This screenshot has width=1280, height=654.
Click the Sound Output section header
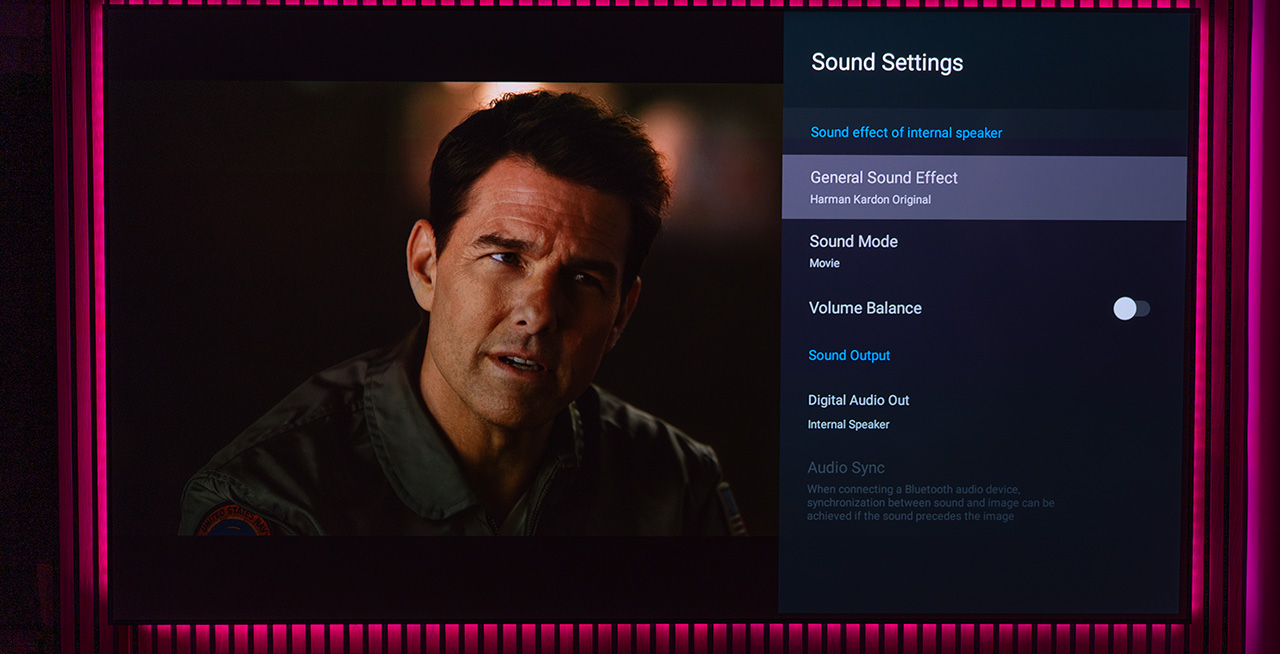[849, 356]
